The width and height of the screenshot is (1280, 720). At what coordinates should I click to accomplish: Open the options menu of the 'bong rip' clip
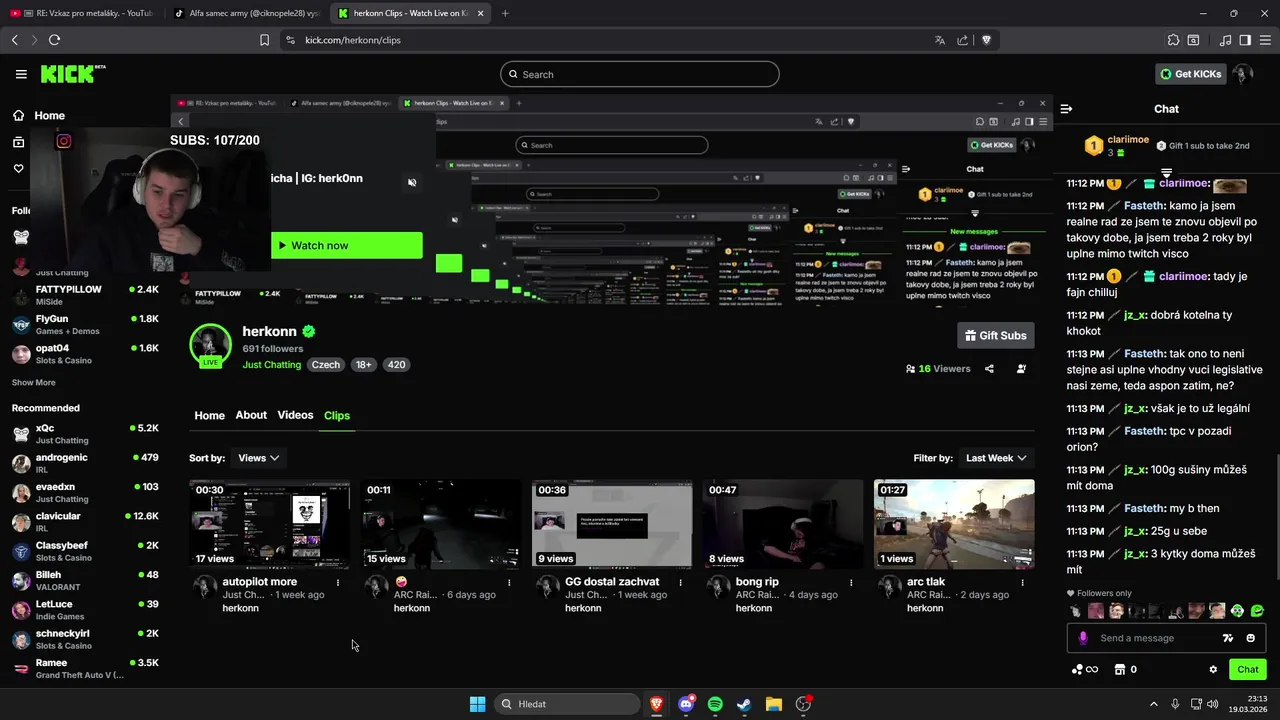[851, 582]
